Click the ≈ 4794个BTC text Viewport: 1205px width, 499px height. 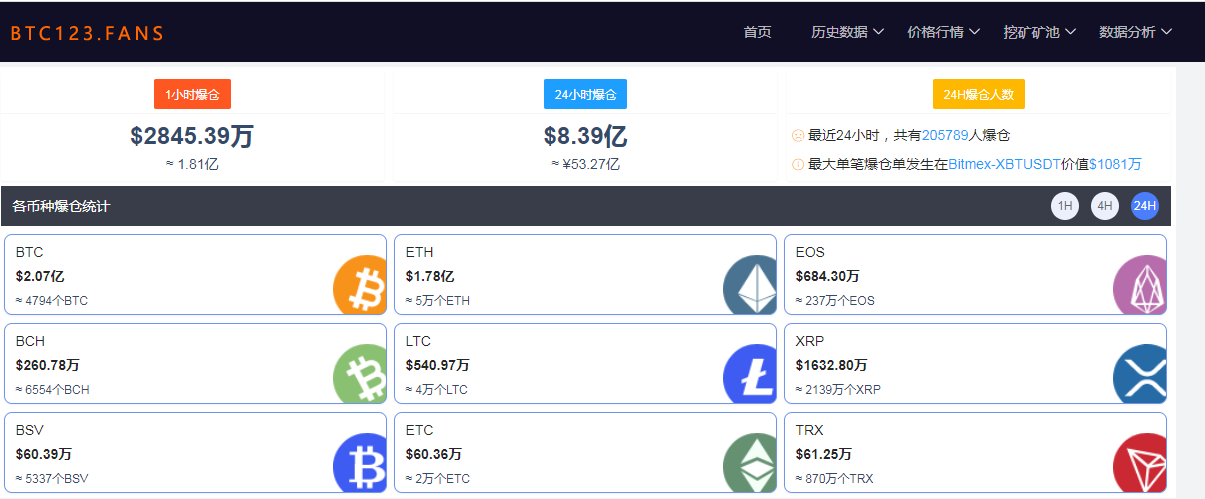(x=52, y=300)
